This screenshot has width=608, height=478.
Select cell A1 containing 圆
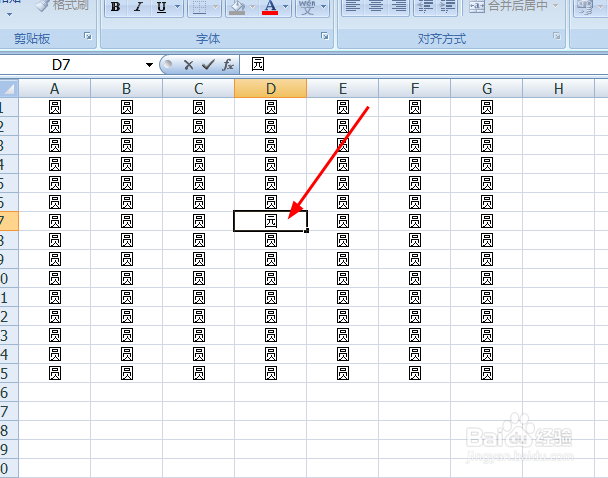point(55,107)
